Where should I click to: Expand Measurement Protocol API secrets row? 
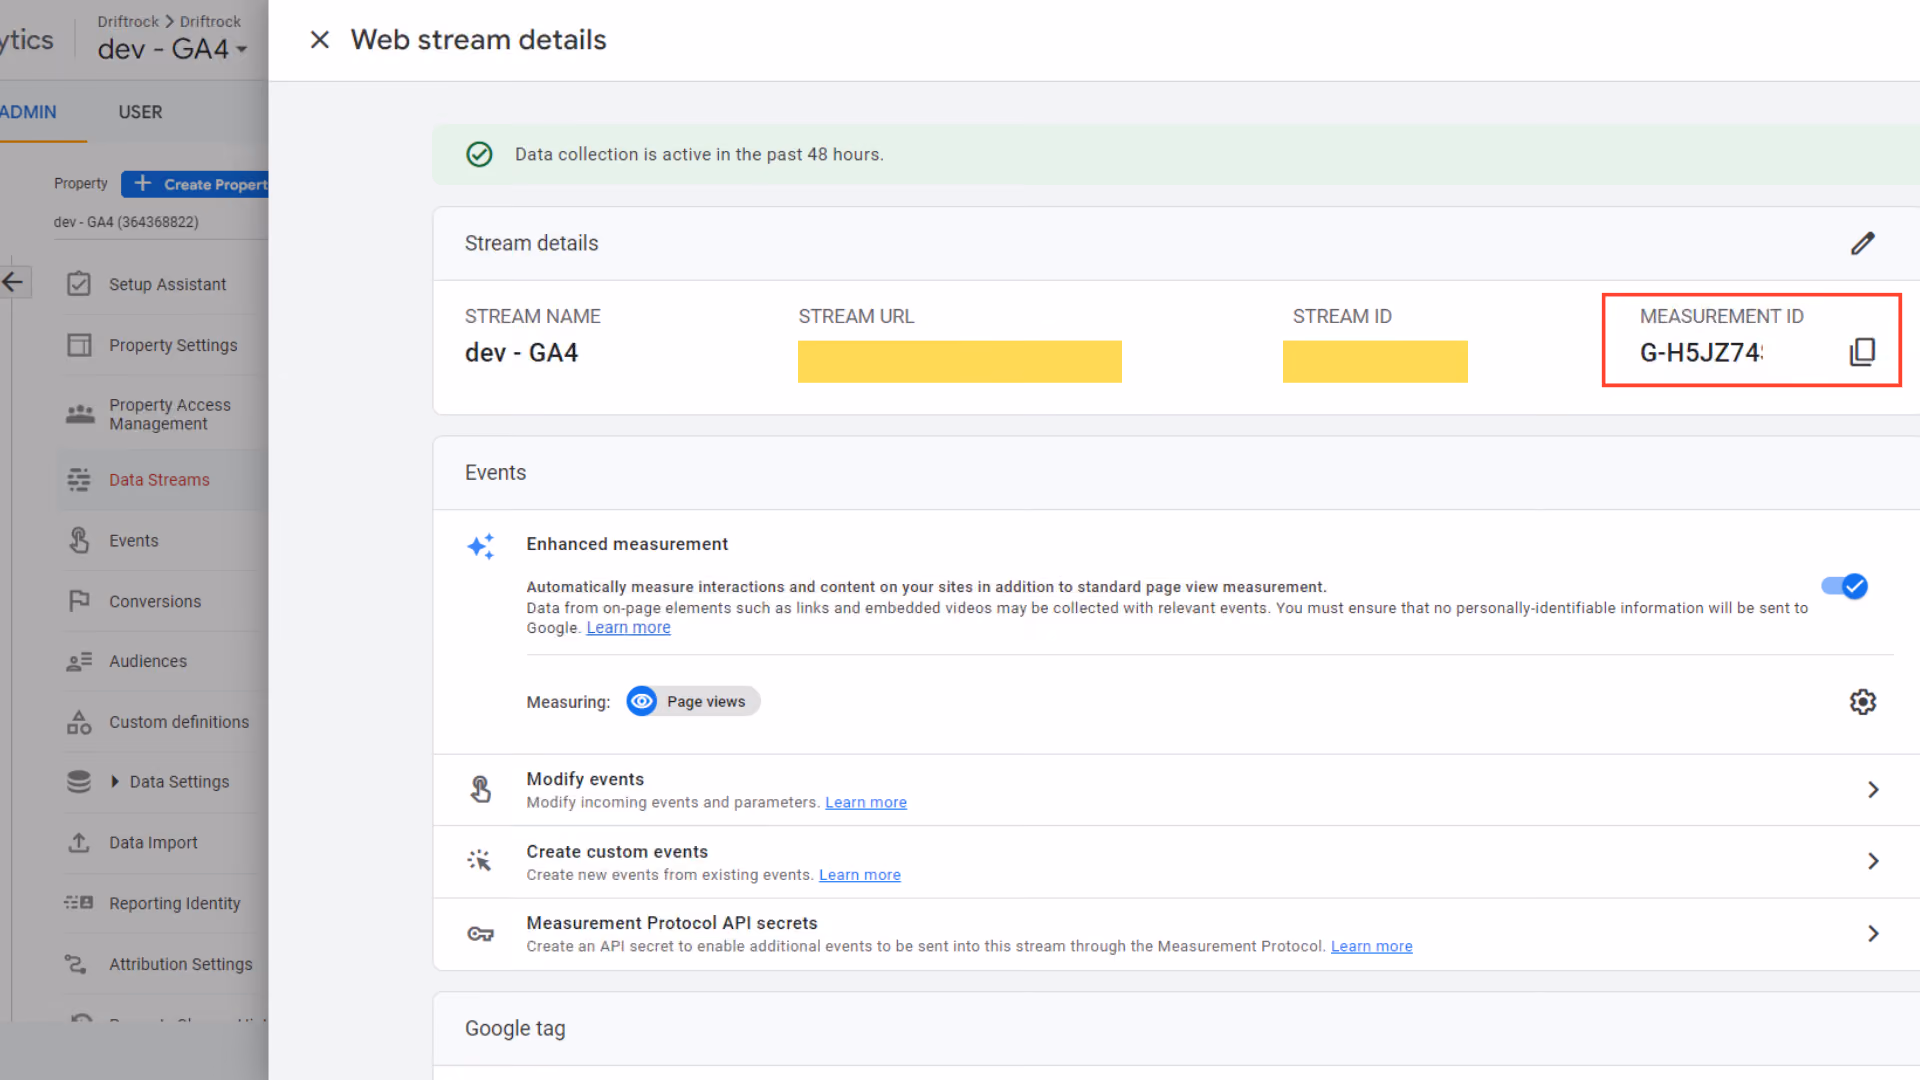click(x=1873, y=934)
